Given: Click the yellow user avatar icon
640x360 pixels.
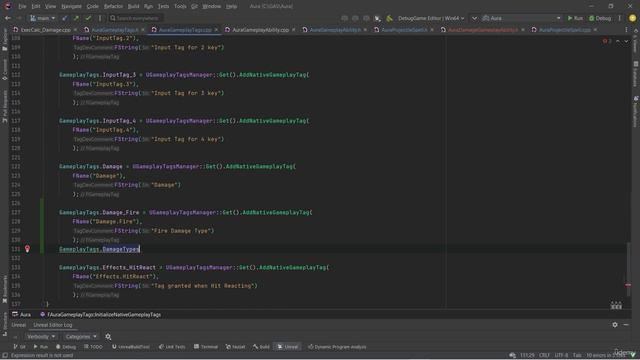Looking at the screenshot, I should (x=632, y=18).
